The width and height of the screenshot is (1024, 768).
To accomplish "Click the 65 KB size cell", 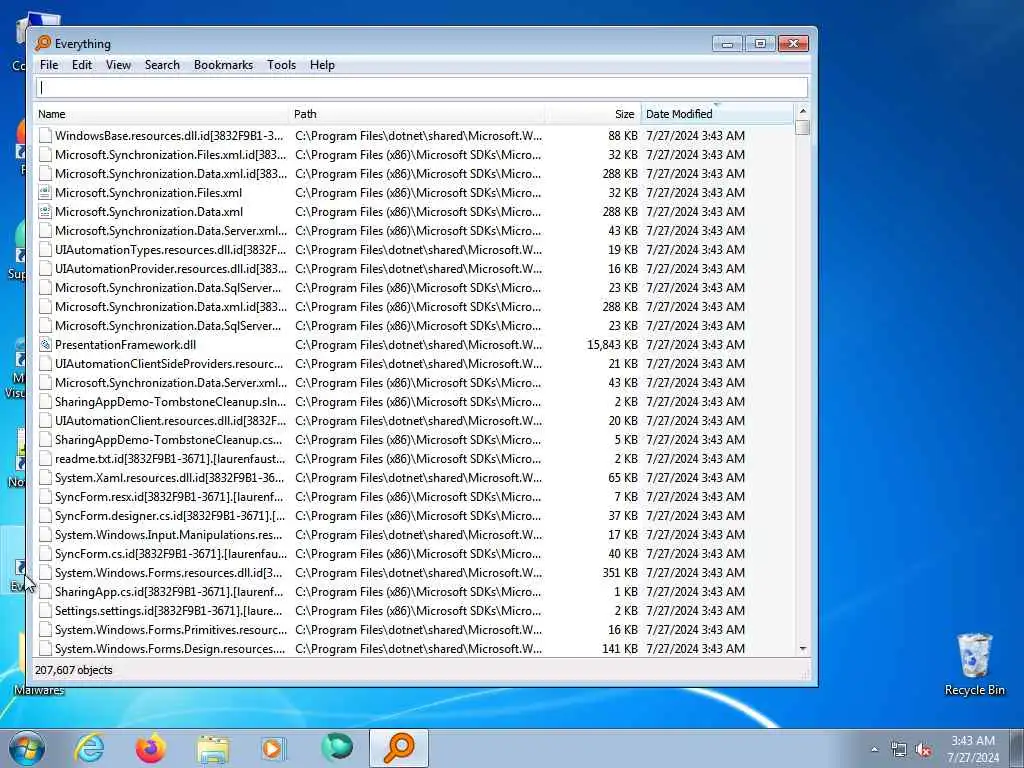I will click(x=623, y=477).
